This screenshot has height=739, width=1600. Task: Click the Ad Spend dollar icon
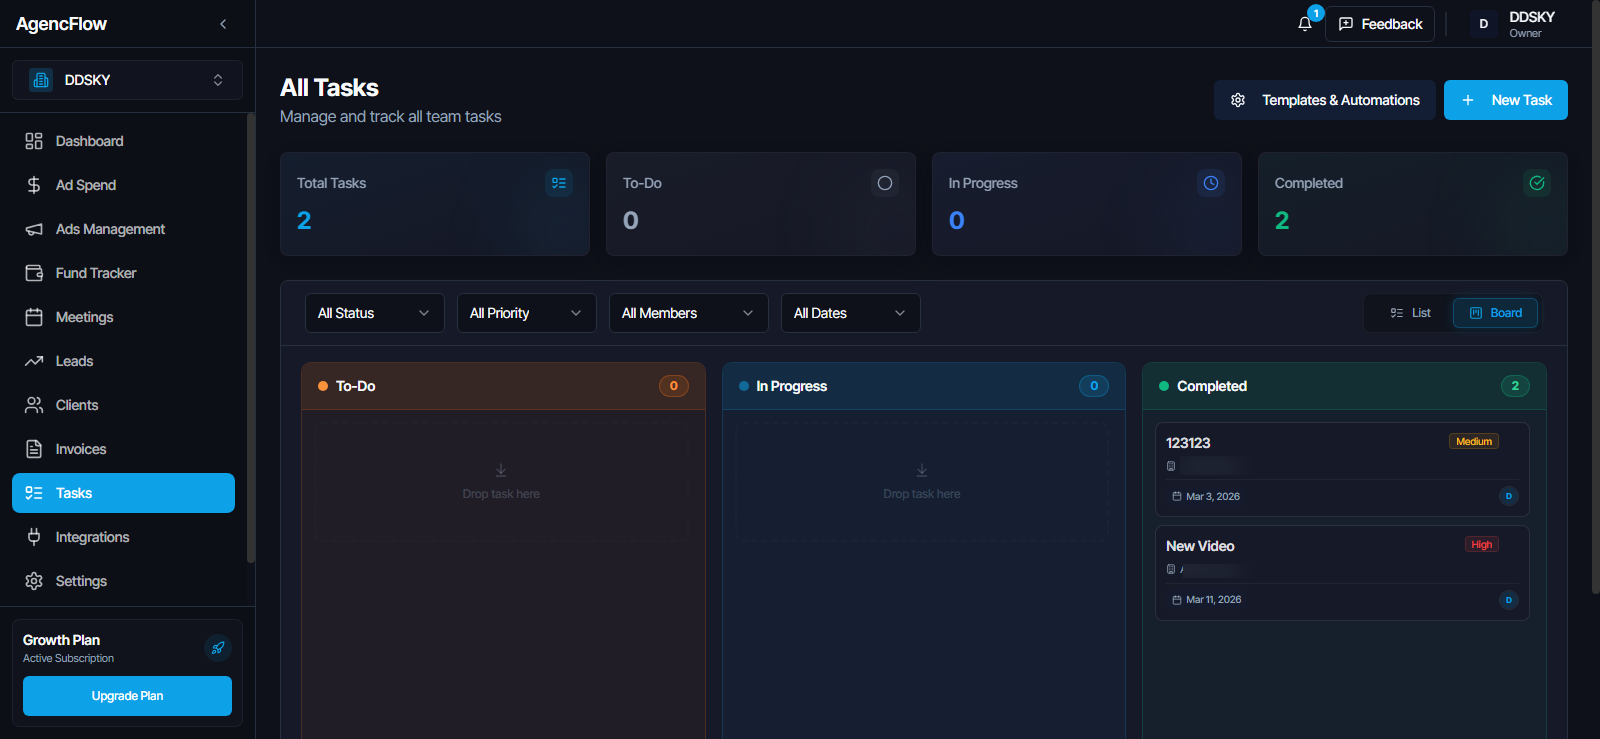pyautogui.click(x=34, y=185)
